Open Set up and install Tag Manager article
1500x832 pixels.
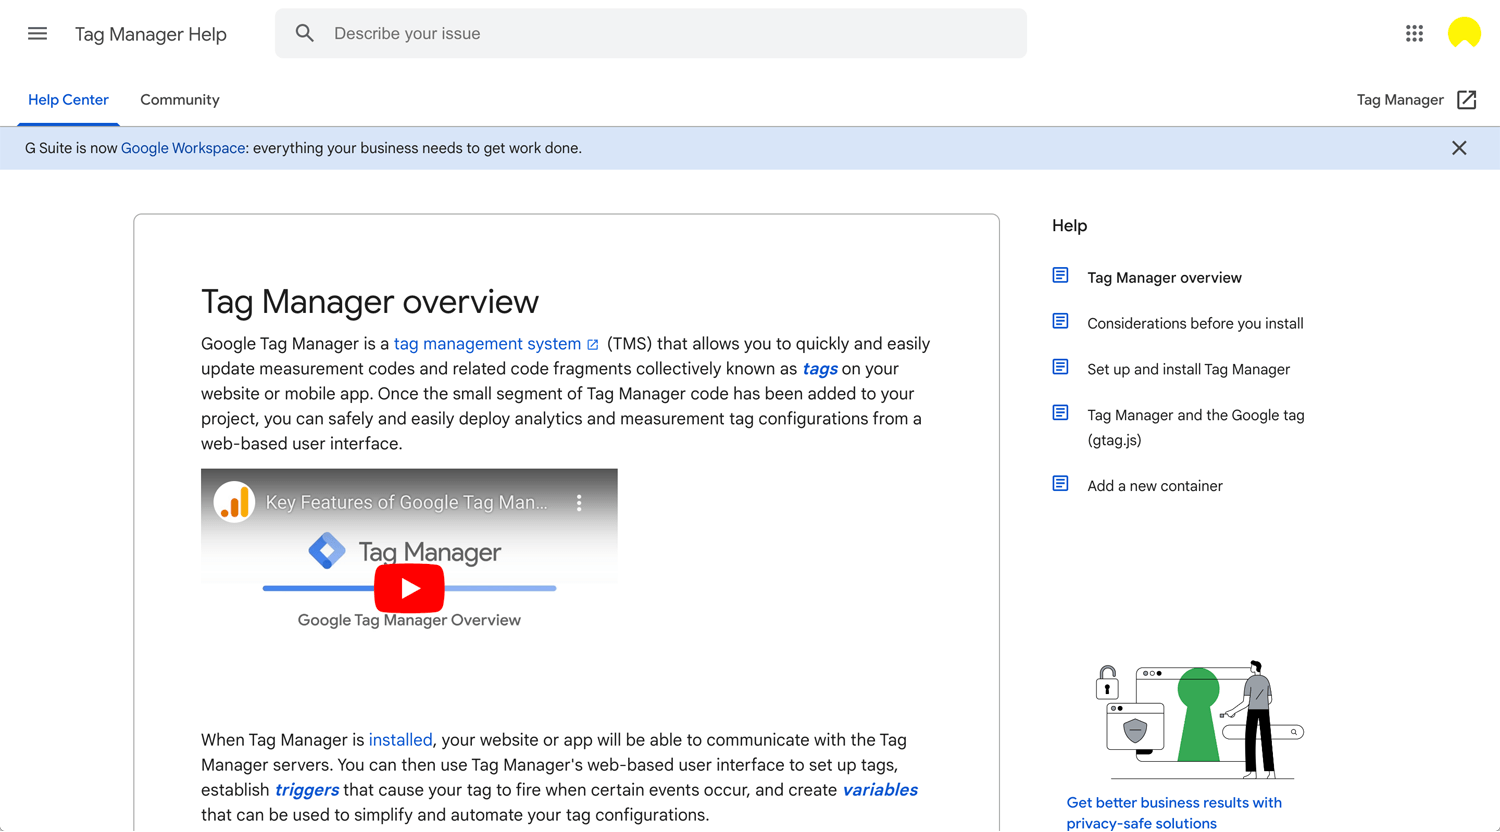[1188, 370]
